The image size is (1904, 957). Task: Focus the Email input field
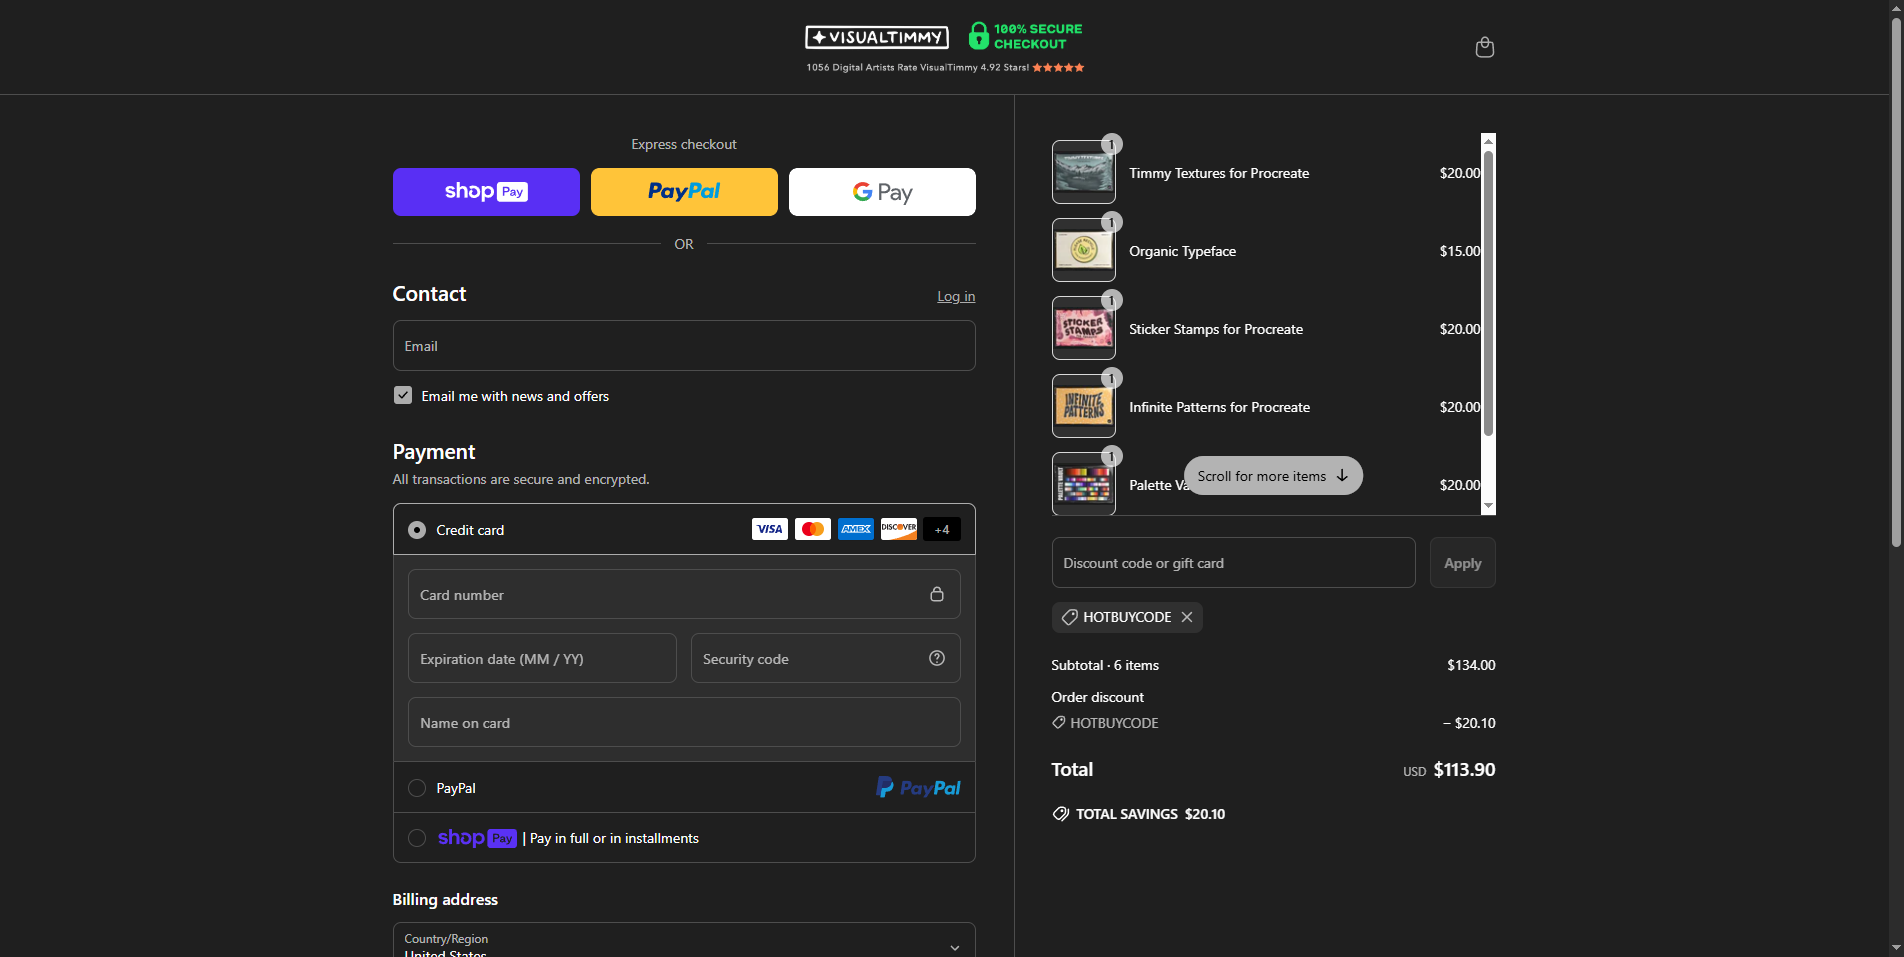(x=684, y=346)
